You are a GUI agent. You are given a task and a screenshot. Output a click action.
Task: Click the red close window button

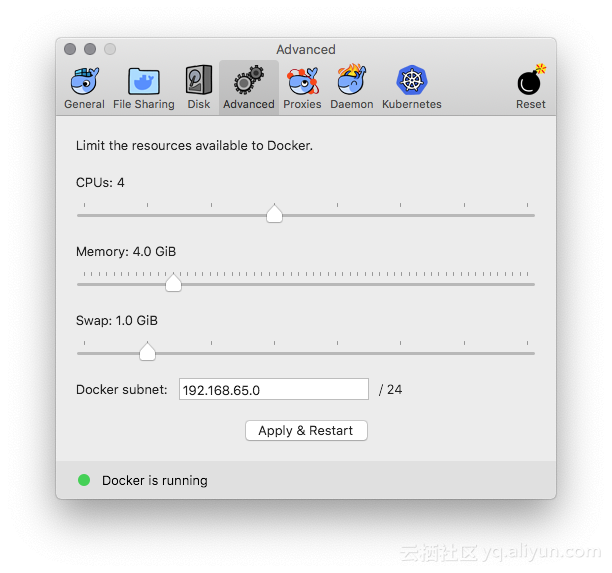click(x=70, y=49)
